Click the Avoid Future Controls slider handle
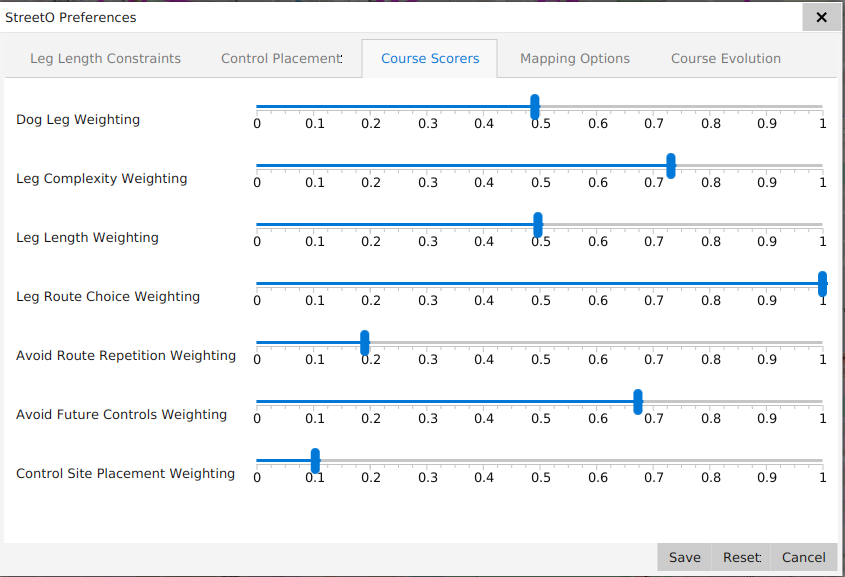Screen dimensions: 845x577 coord(638,401)
